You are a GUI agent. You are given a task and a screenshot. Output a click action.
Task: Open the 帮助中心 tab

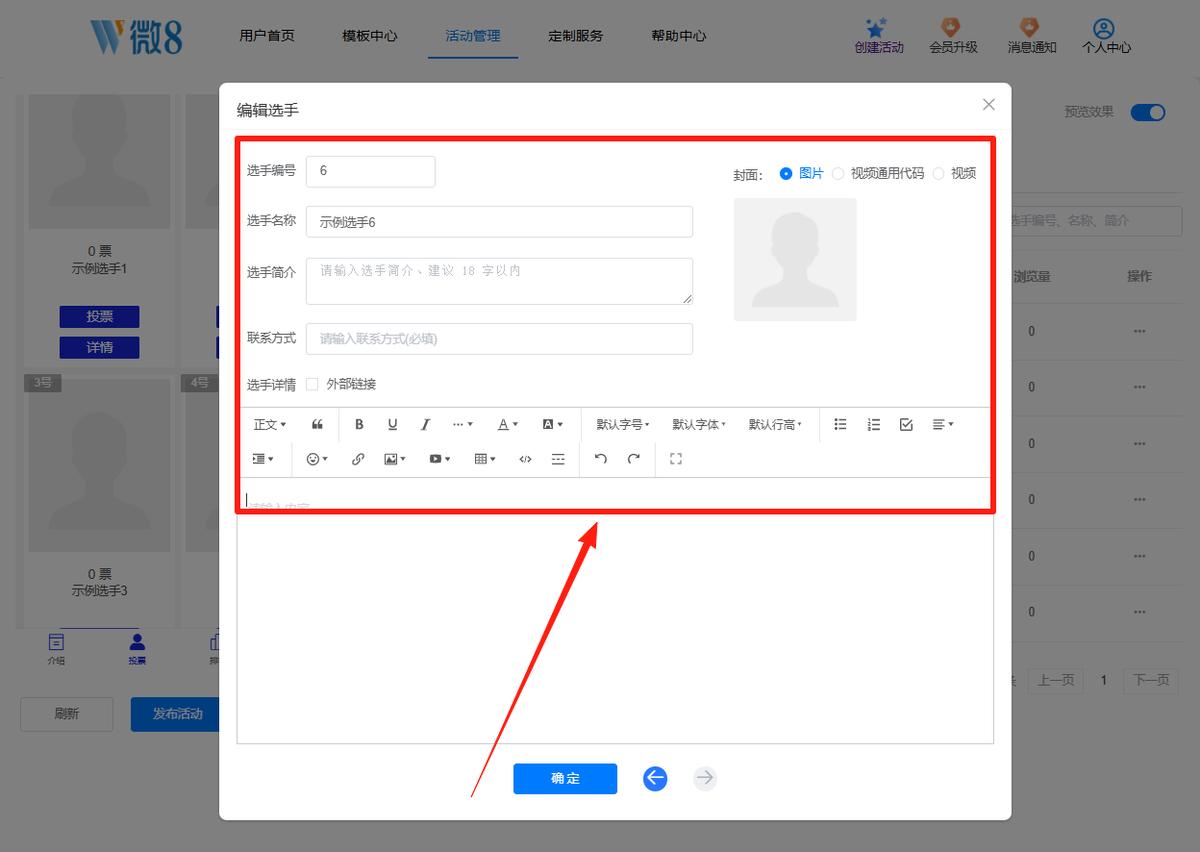pyautogui.click(x=679, y=36)
